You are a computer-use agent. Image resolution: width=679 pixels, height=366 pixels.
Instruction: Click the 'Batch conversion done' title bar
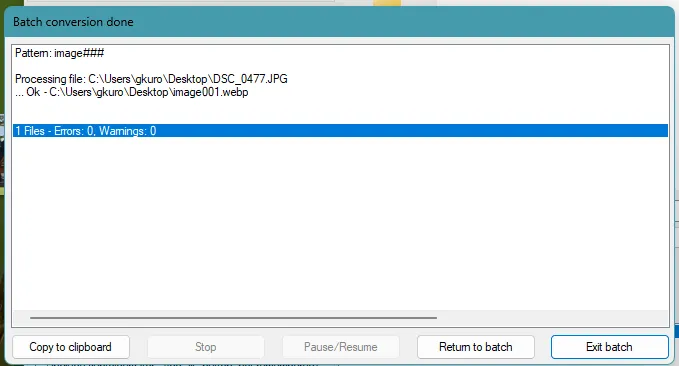tap(340, 22)
